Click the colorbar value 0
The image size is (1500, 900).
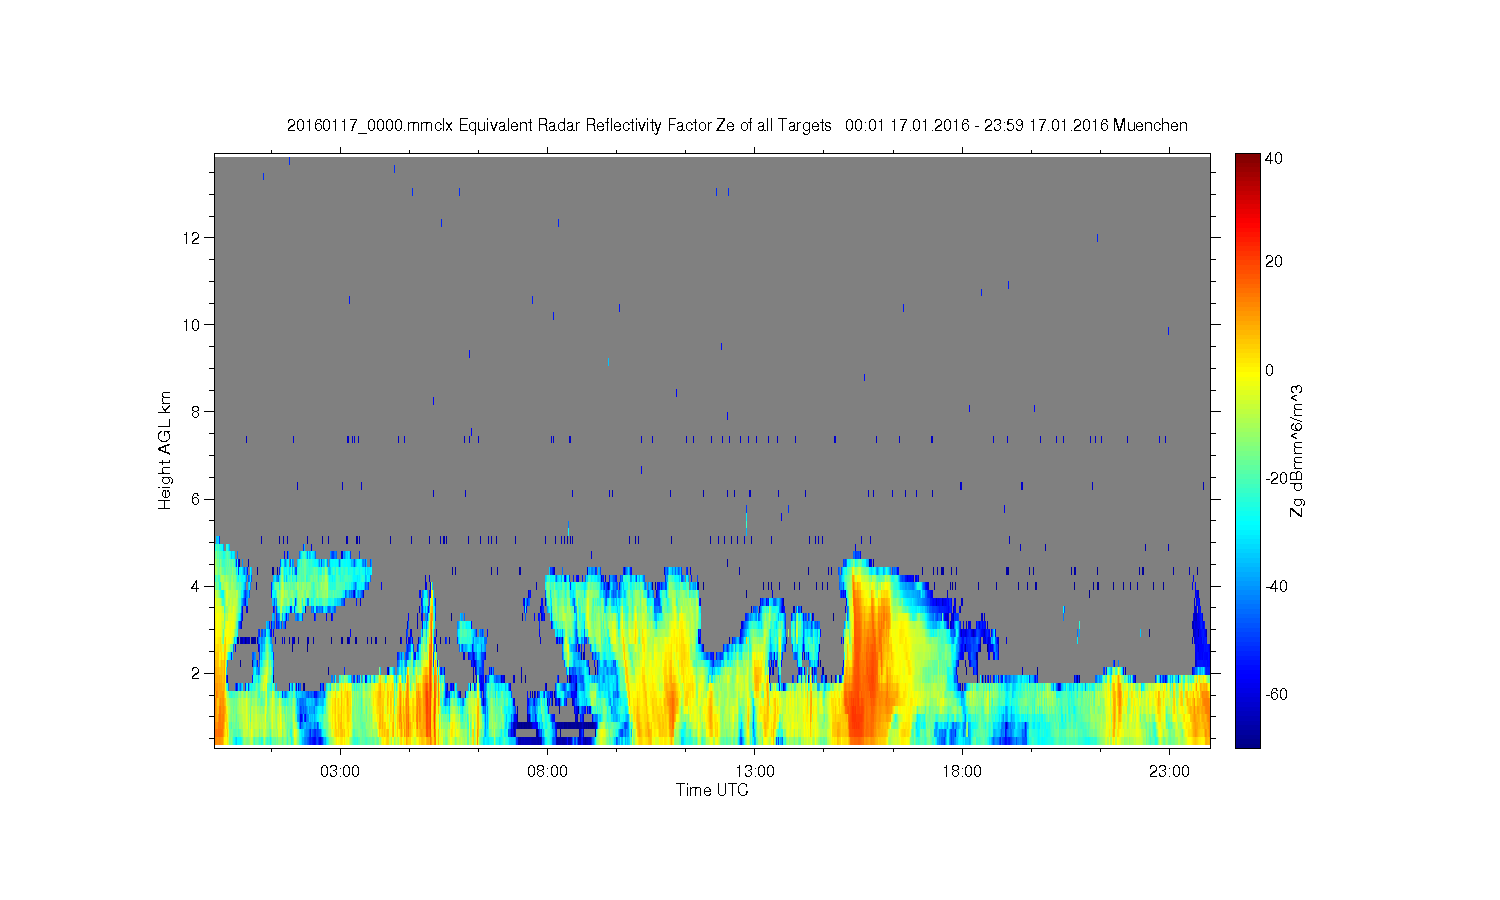coord(1270,370)
